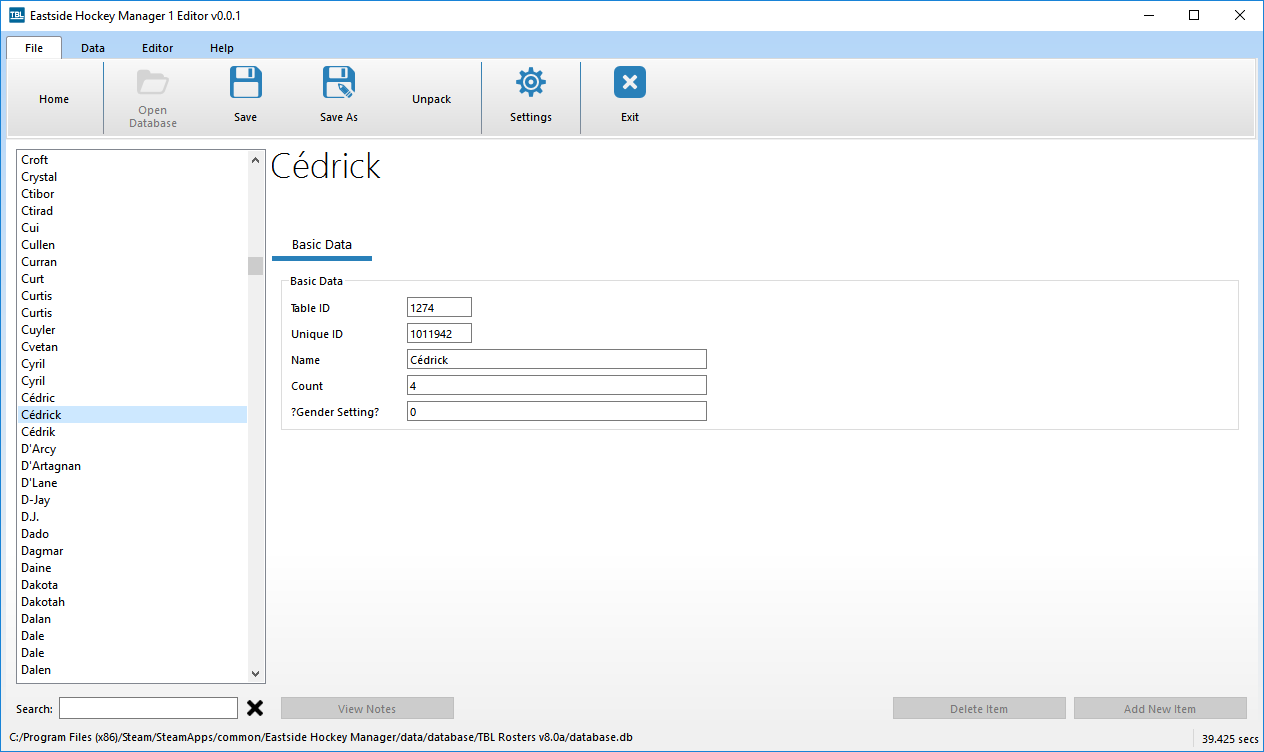Click the View Notes button

(367, 707)
